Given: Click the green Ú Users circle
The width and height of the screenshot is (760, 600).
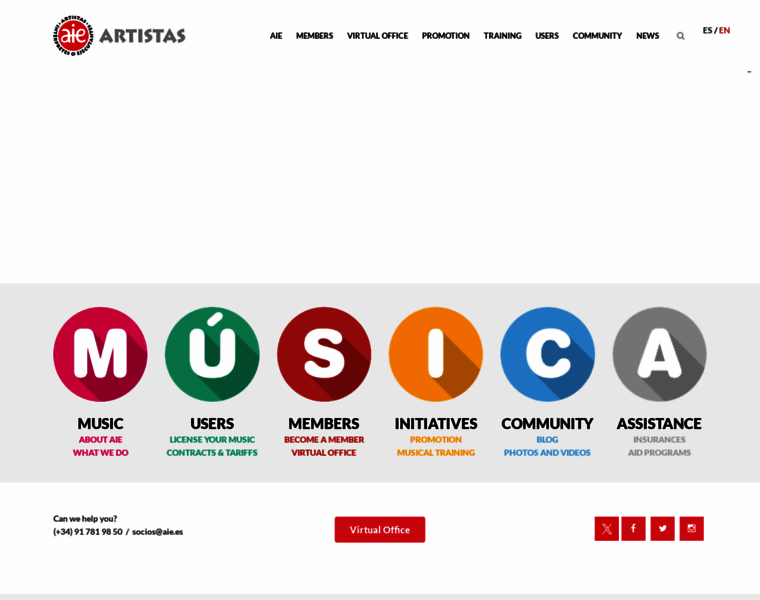Looking at the screenshot, I should tap(212, 354).
